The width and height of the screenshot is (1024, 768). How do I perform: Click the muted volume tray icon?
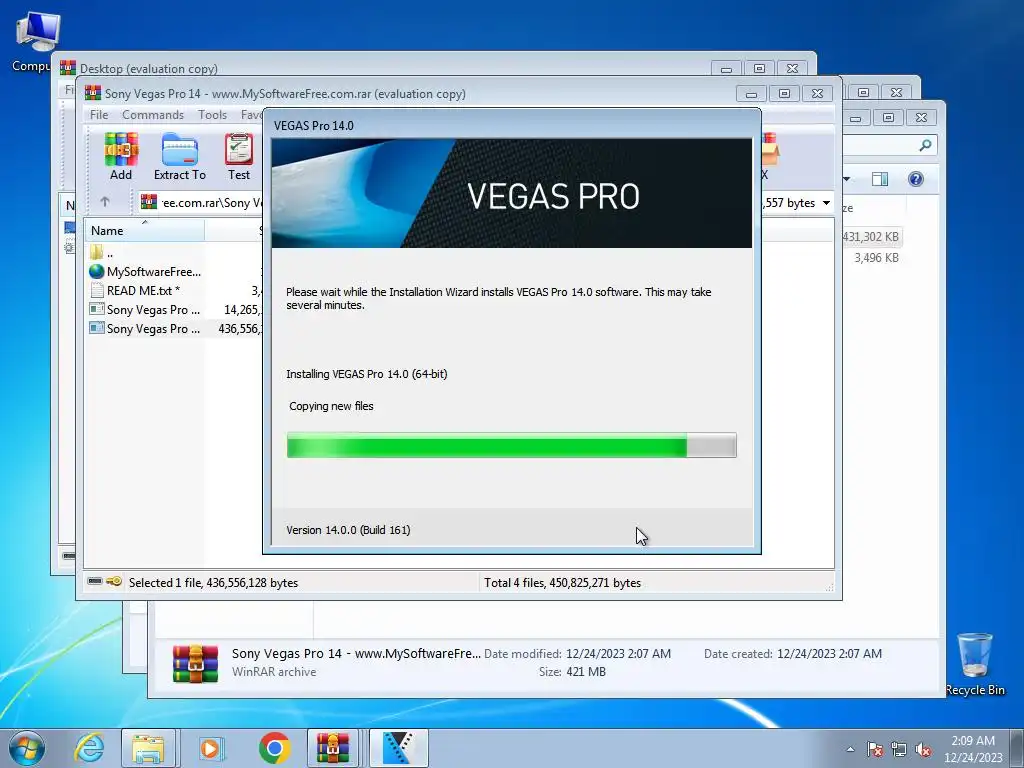click(923, 749)
